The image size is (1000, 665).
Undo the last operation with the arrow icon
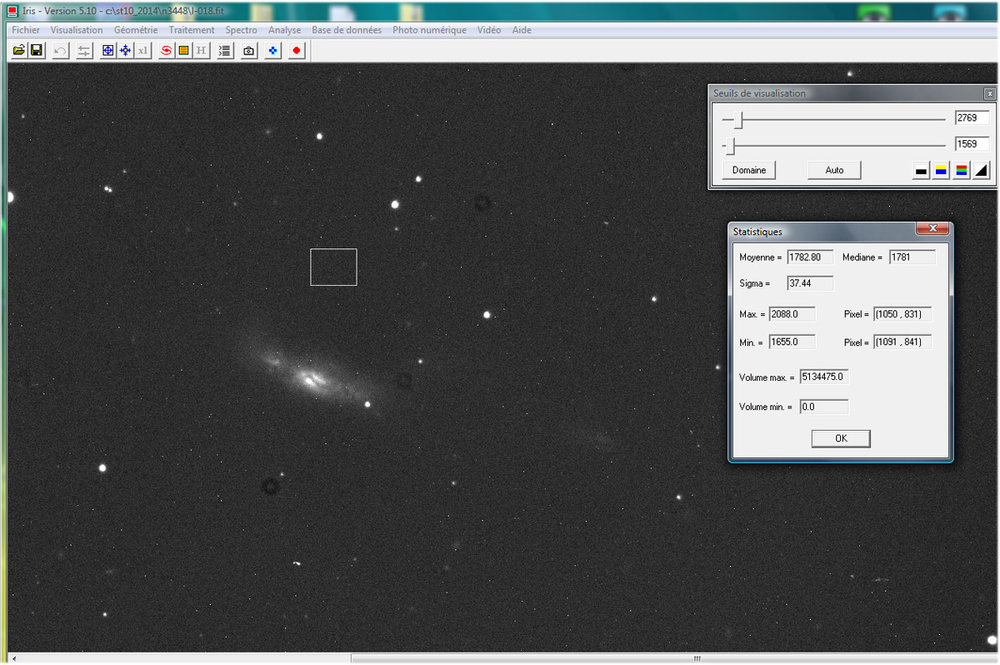[x=60, y=50]
